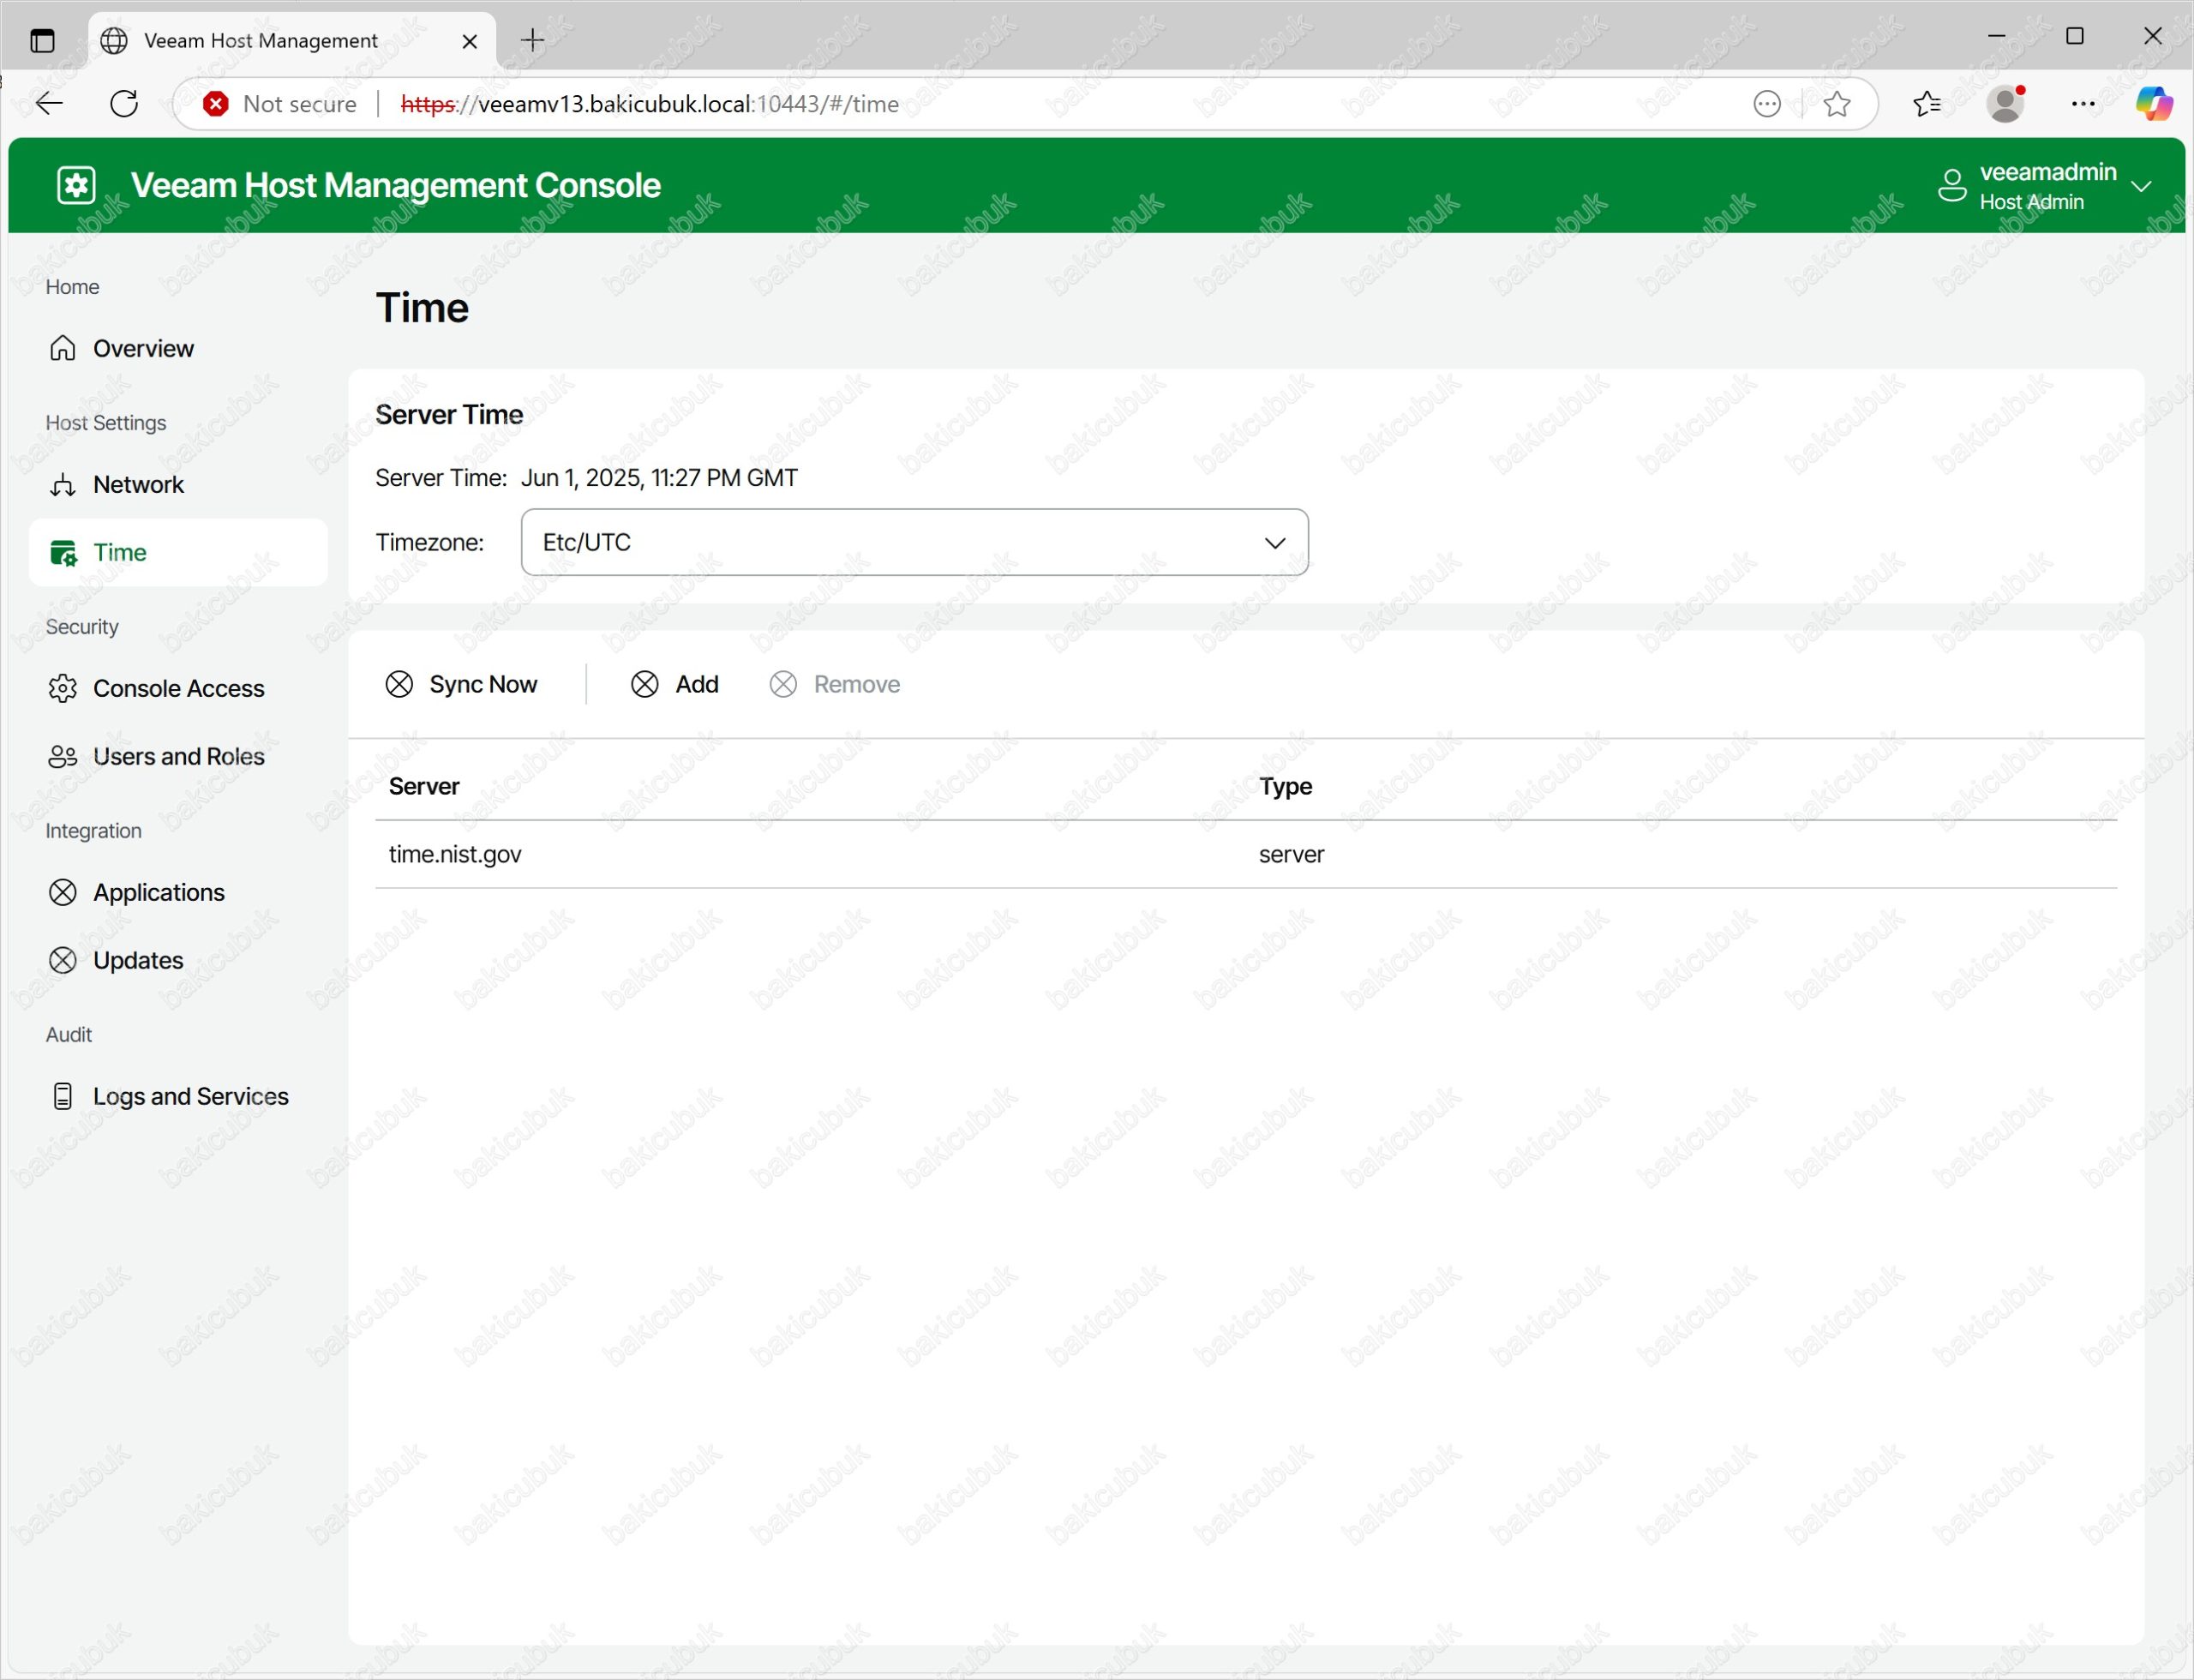Click the Sync Now button label
Viewport: 2194px width, 1680px height.
[483, 685]
